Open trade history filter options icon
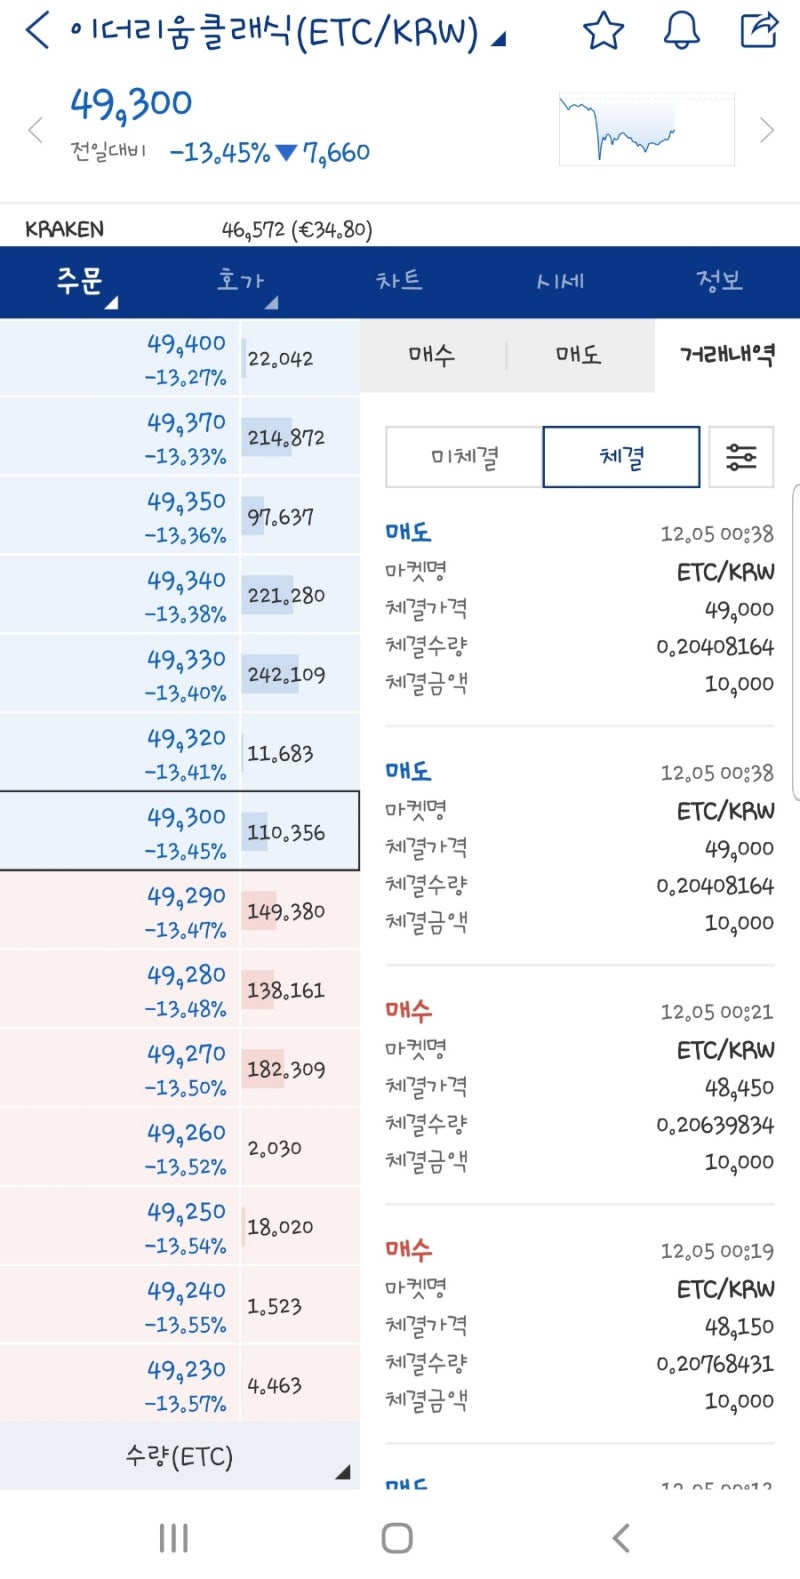This screenshot has width=800, height=1579. (x=741, y=456)
